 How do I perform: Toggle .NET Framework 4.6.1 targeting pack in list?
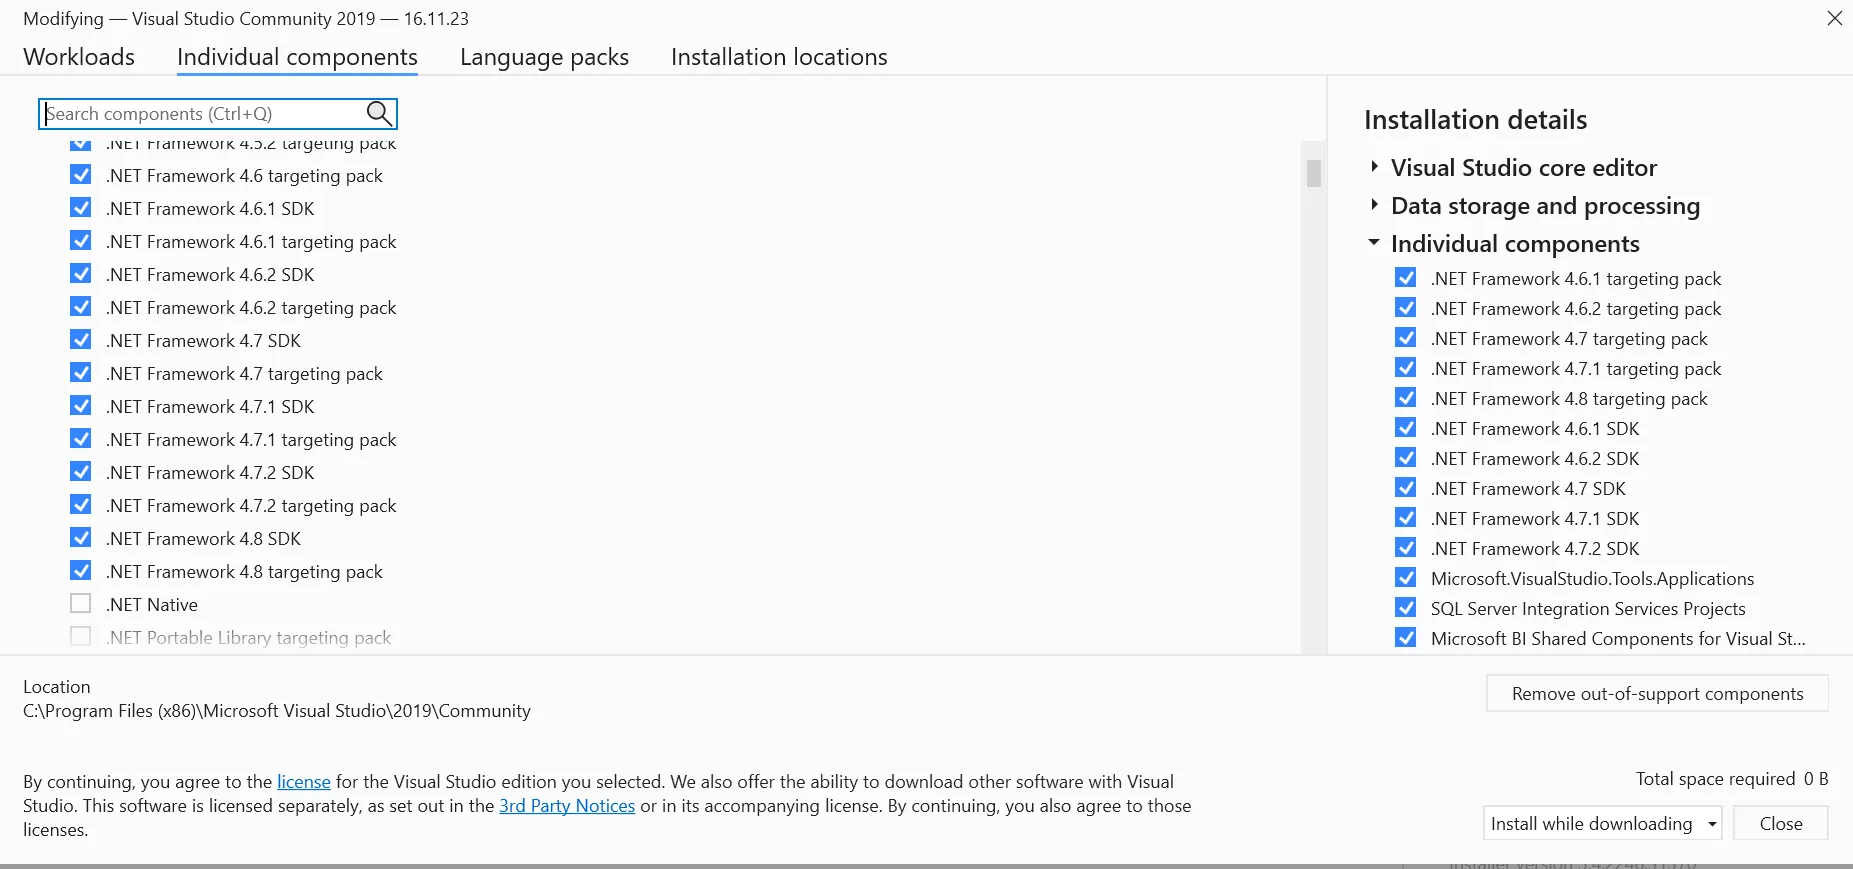pyautogui.click(x=81, y=241)
